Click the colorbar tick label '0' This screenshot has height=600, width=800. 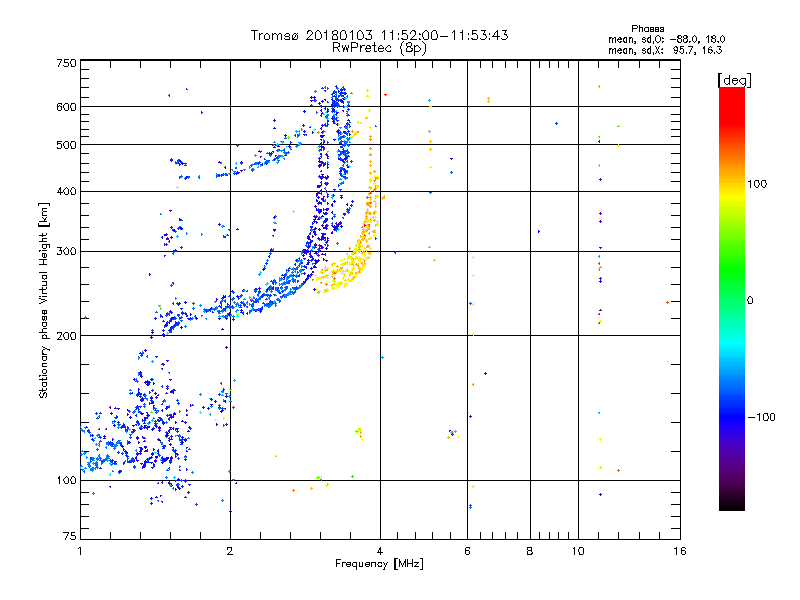click(749, 301)
